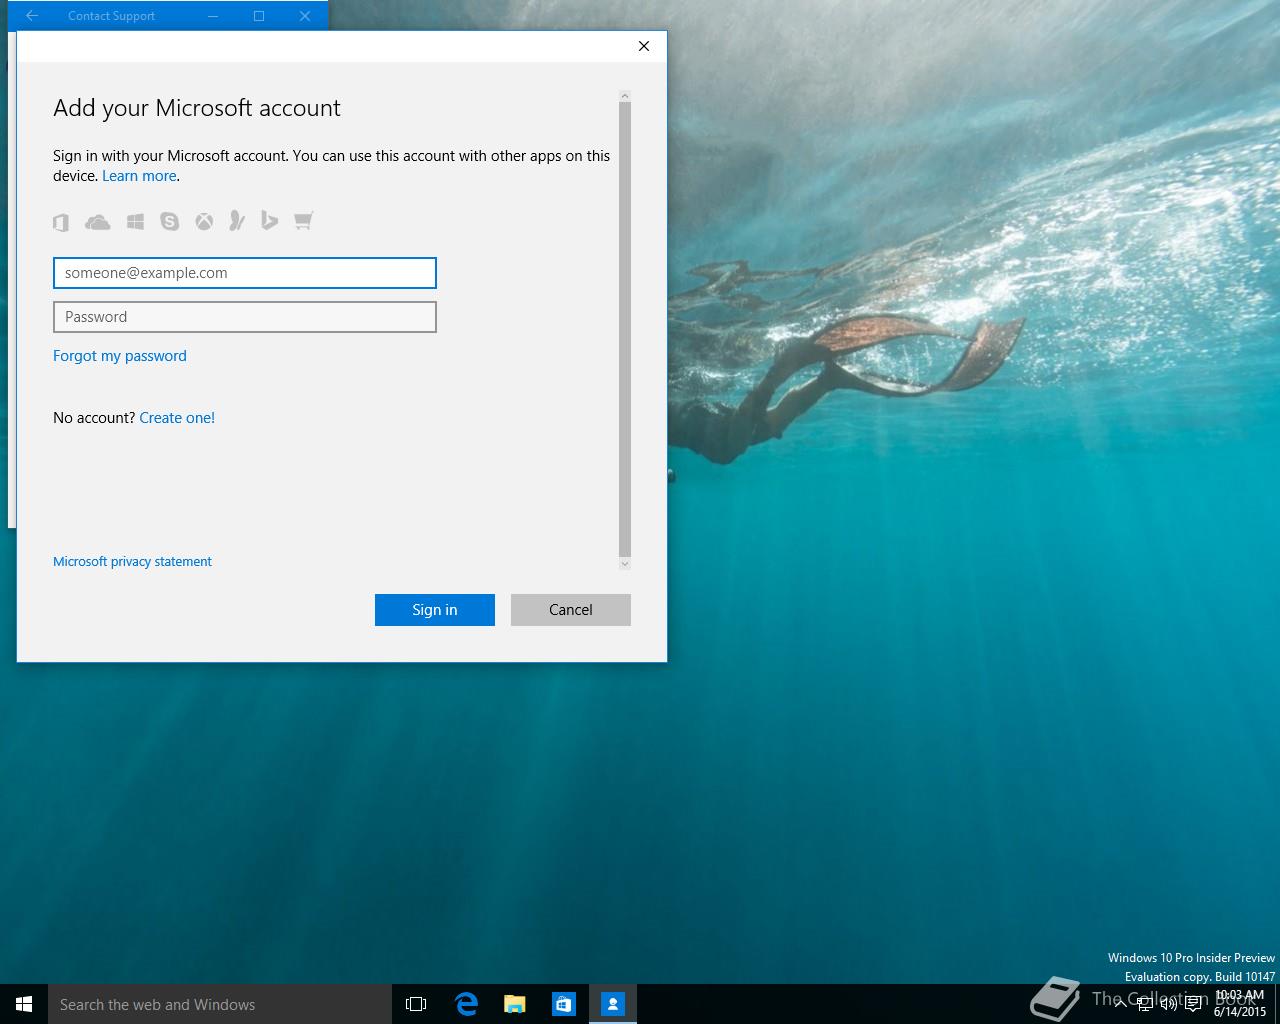Maximize the Contact Support window

(x=259, y=16)
